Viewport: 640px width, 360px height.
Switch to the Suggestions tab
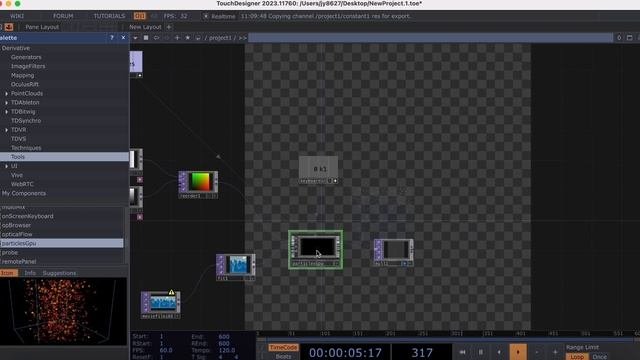(x=59, y=273)
